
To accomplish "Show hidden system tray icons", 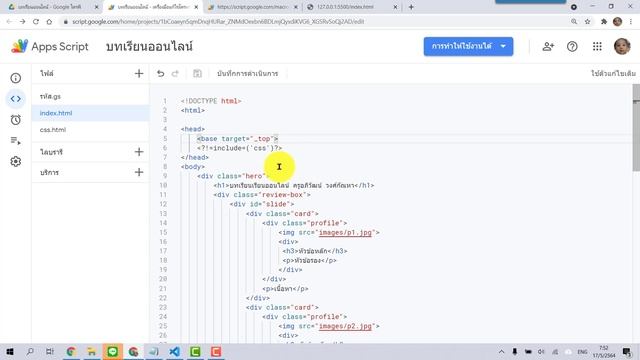I will 501,351.
